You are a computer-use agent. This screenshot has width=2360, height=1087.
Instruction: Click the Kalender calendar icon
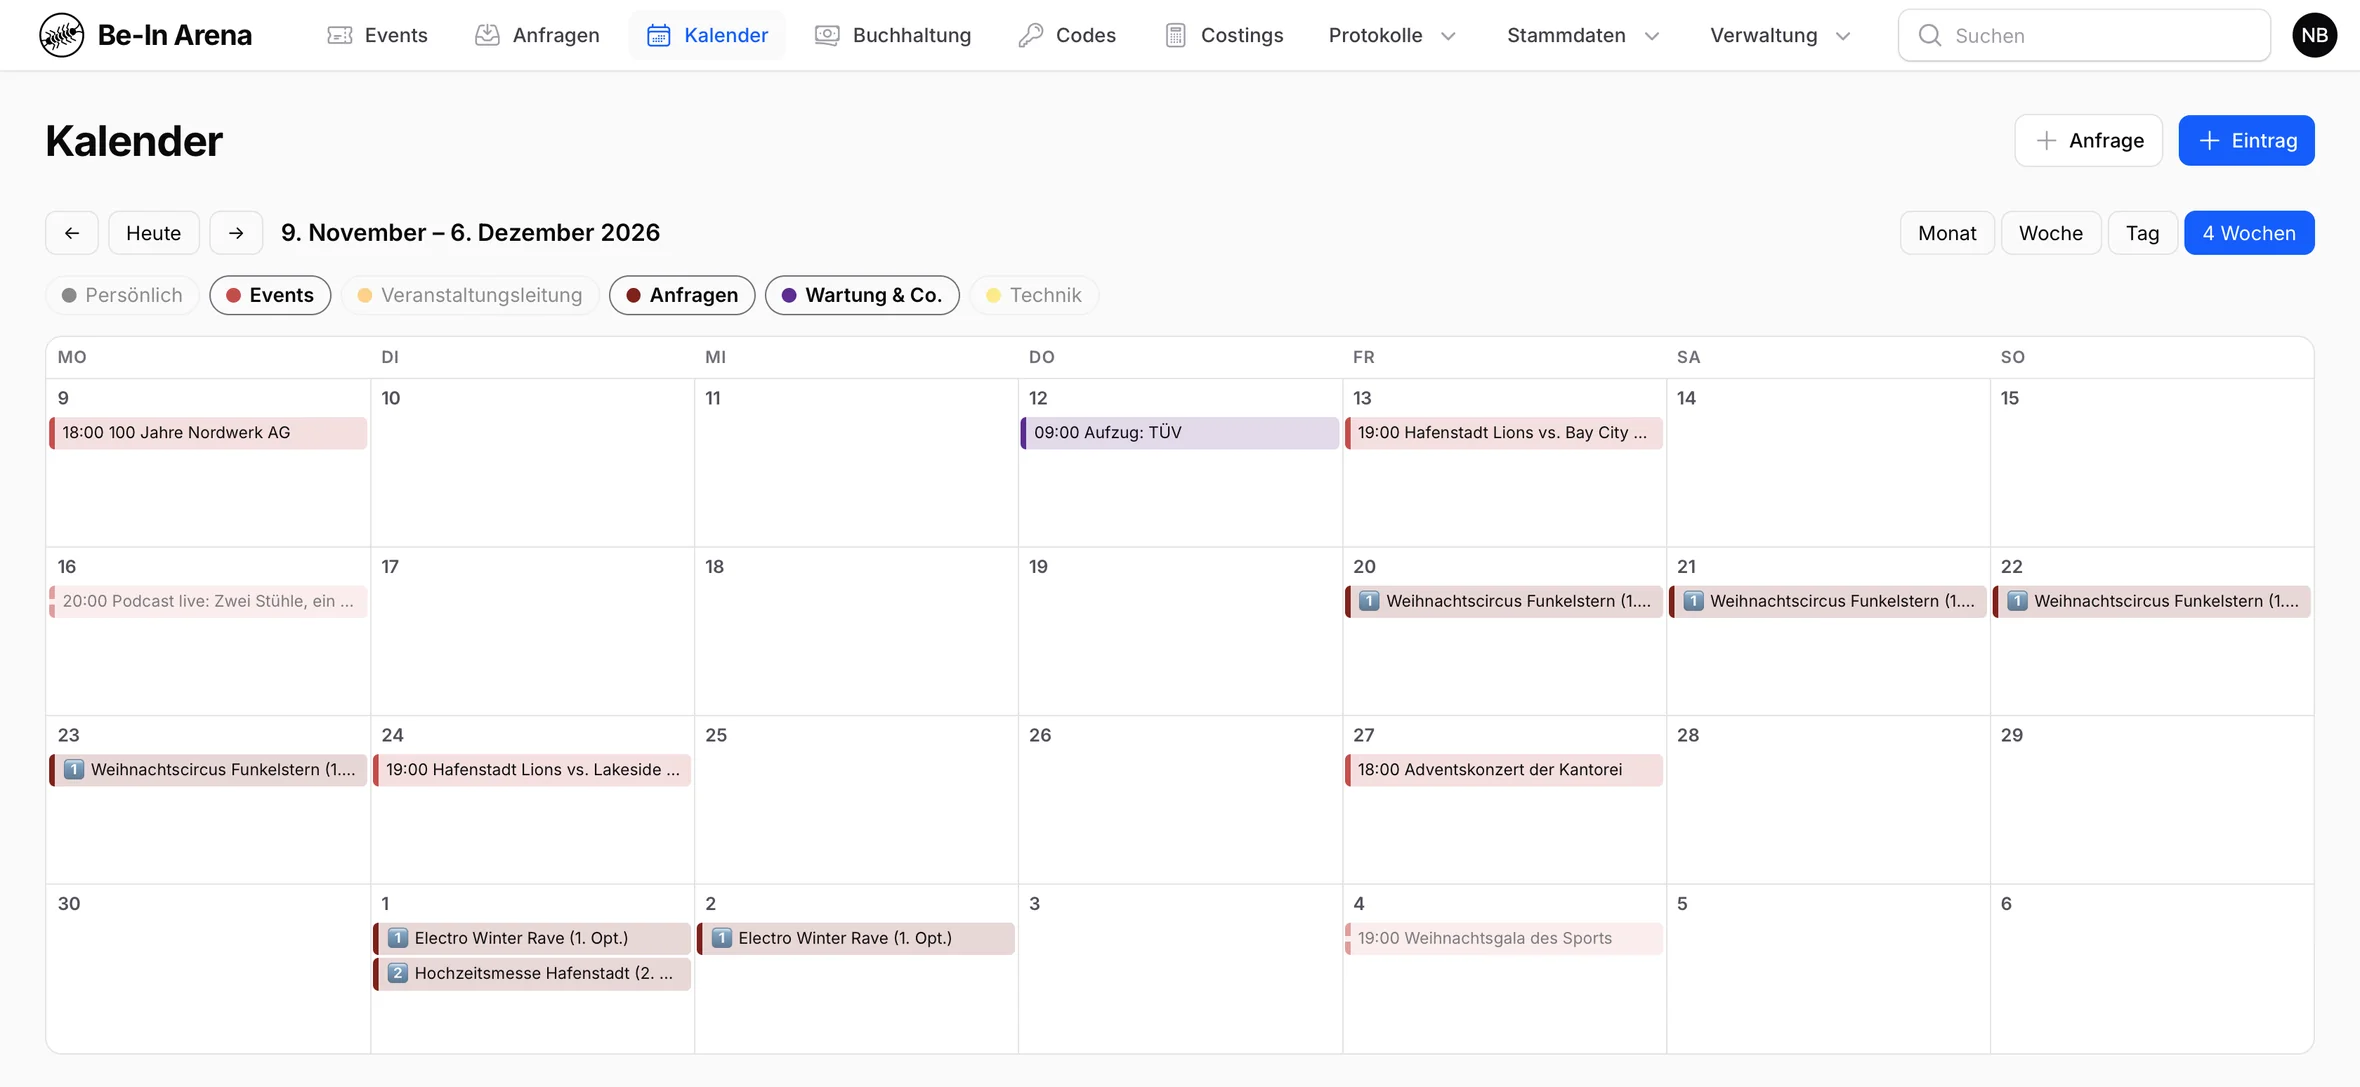point(659,35)
